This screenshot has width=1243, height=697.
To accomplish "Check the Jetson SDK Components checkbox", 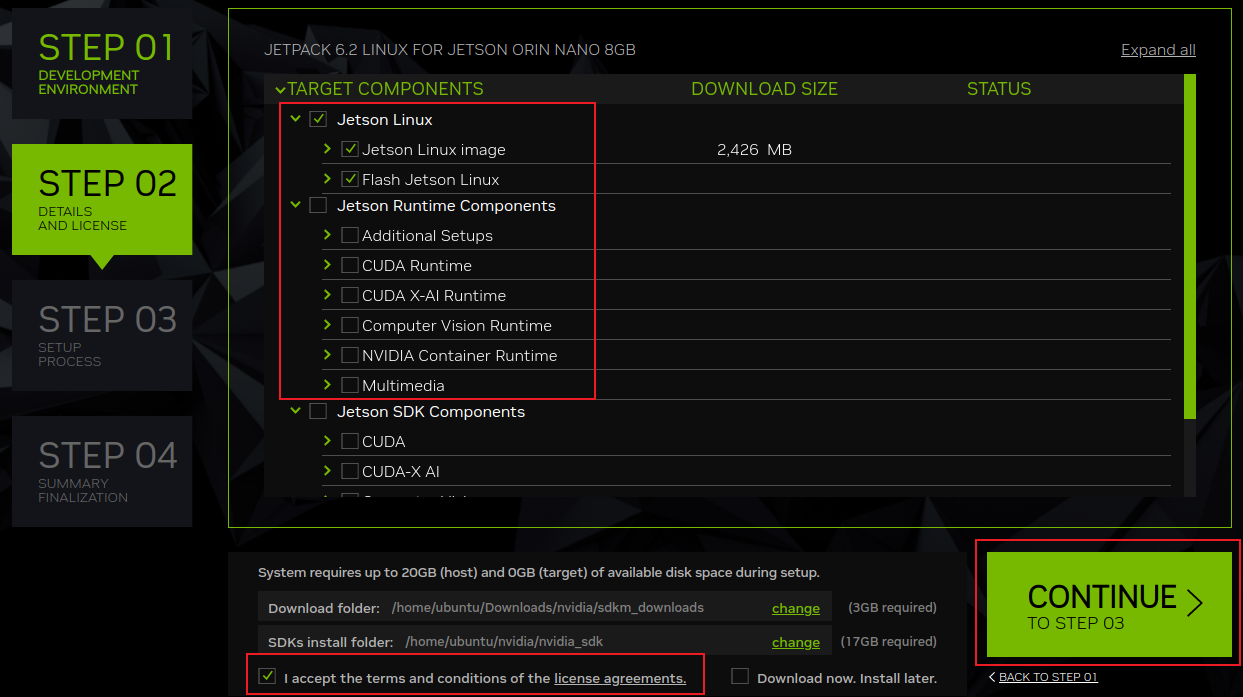I will (x=318, y=411).
